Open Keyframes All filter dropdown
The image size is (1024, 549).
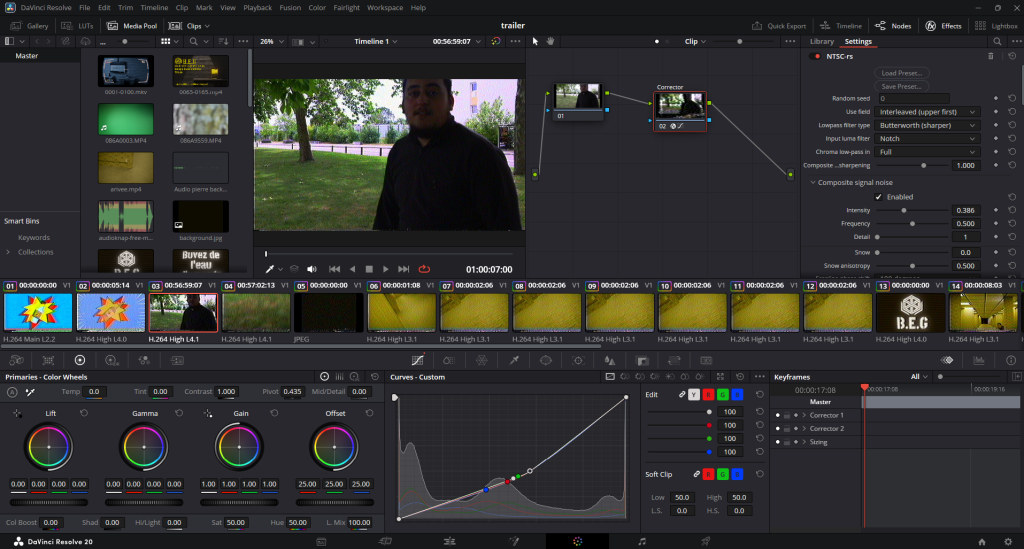pyautogui.click(x=919, y=377)
